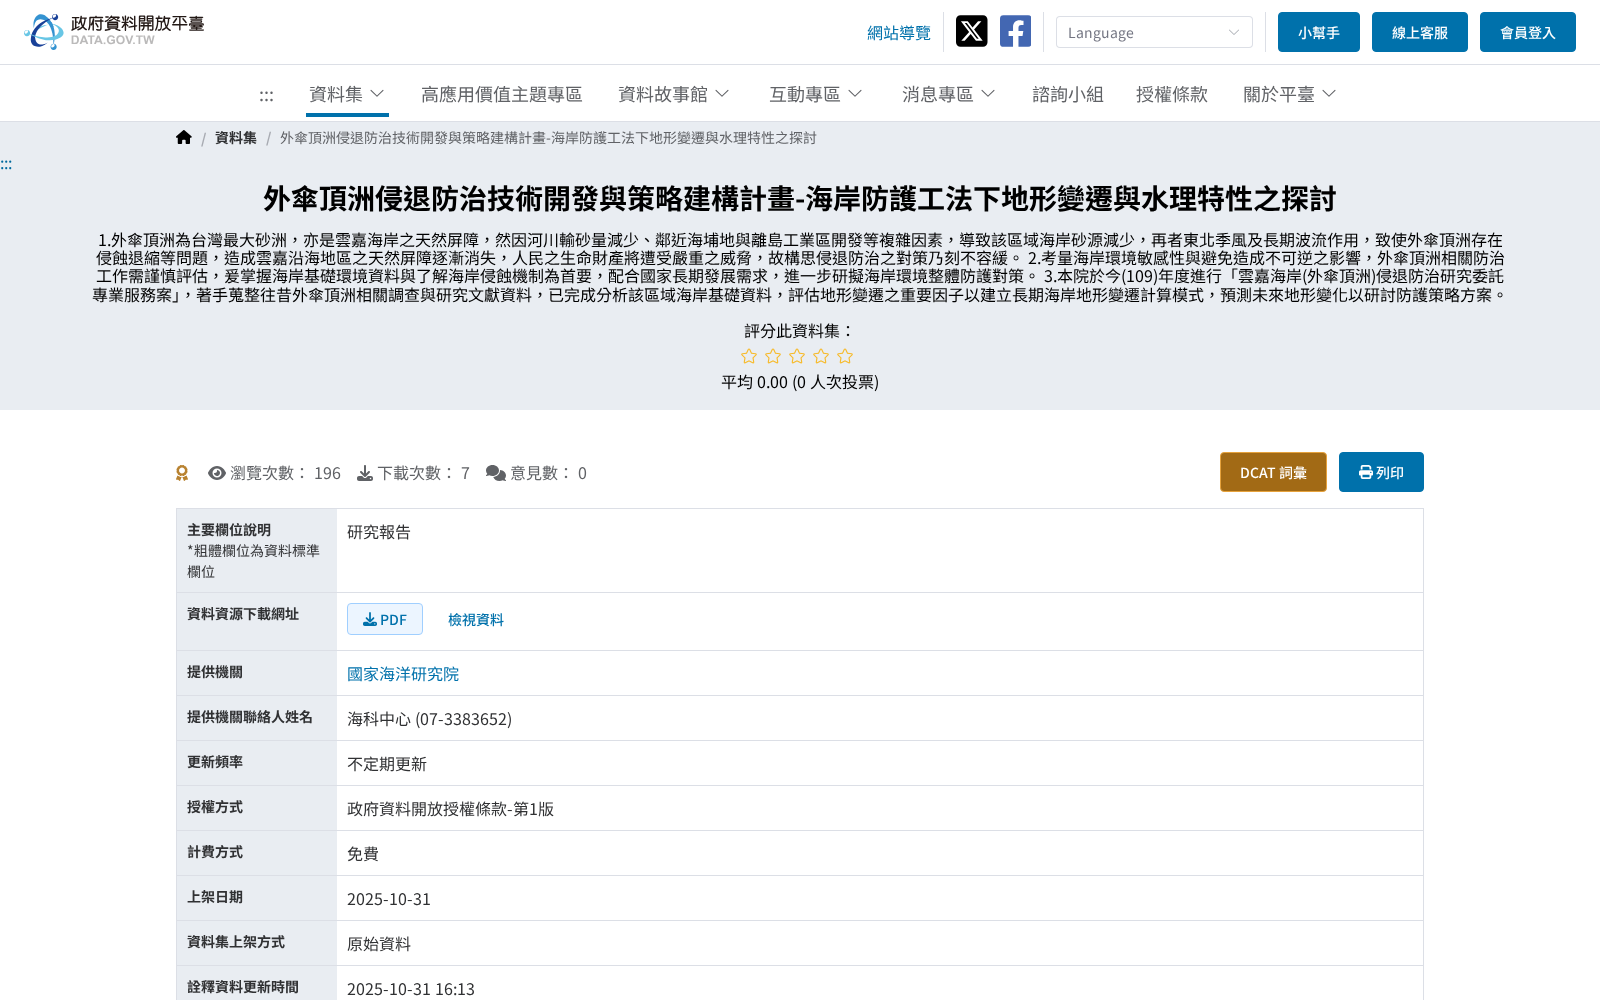Click the ::: accesskey marker at left edge
Viewport: 1600px width, 1000px height.
[x=6, y=164]
